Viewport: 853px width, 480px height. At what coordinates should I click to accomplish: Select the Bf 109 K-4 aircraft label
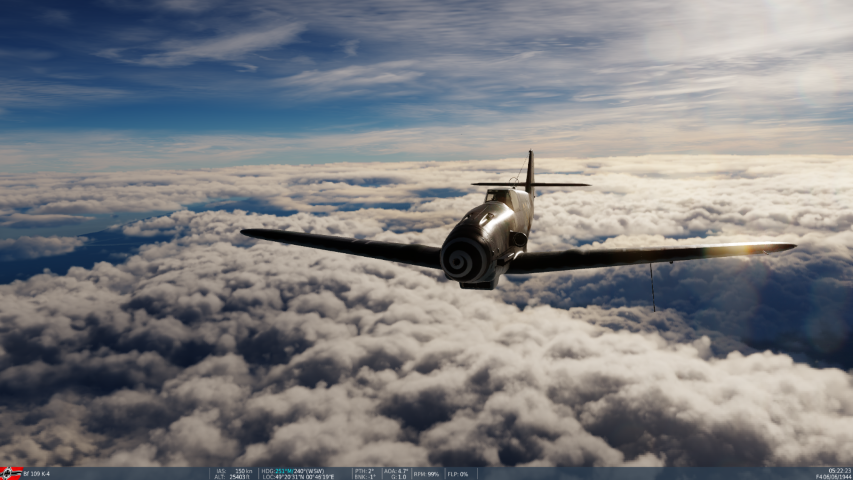point(37,473)
